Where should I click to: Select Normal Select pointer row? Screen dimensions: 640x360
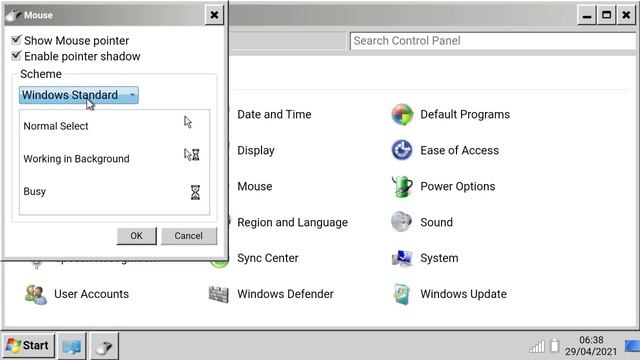point(114,126)
